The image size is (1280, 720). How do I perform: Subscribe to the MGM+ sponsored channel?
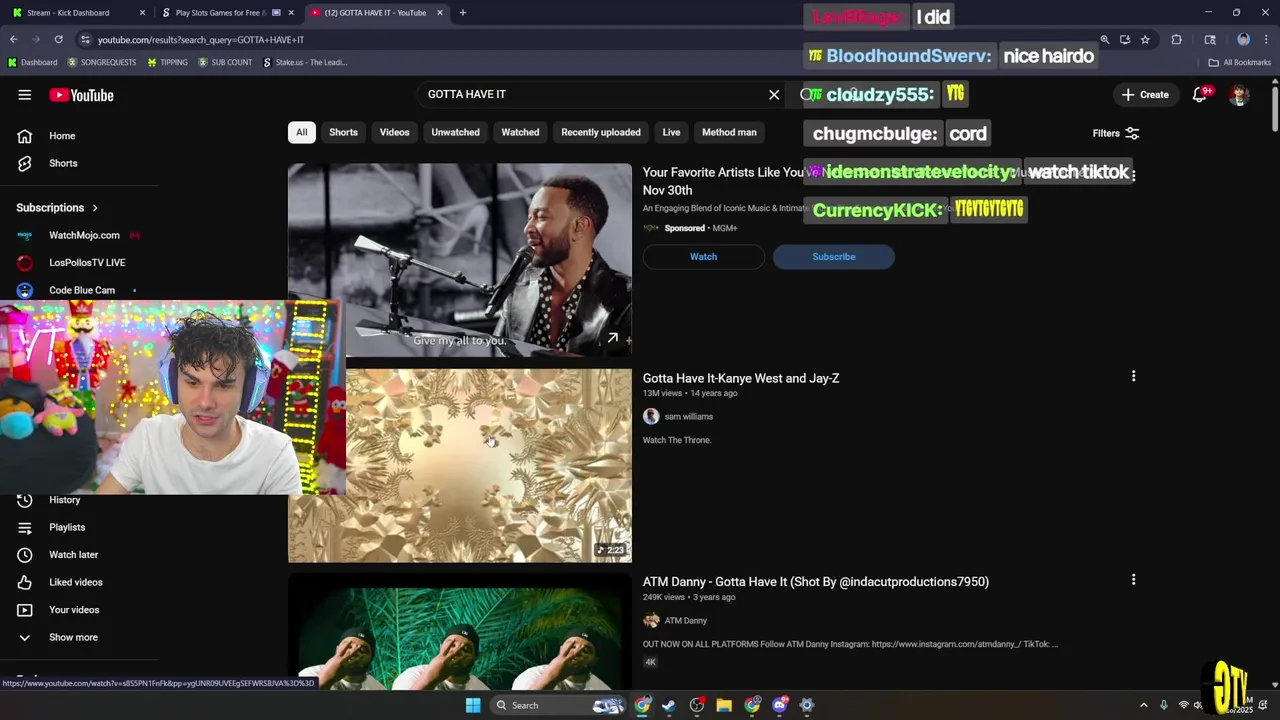coord(833,257)
